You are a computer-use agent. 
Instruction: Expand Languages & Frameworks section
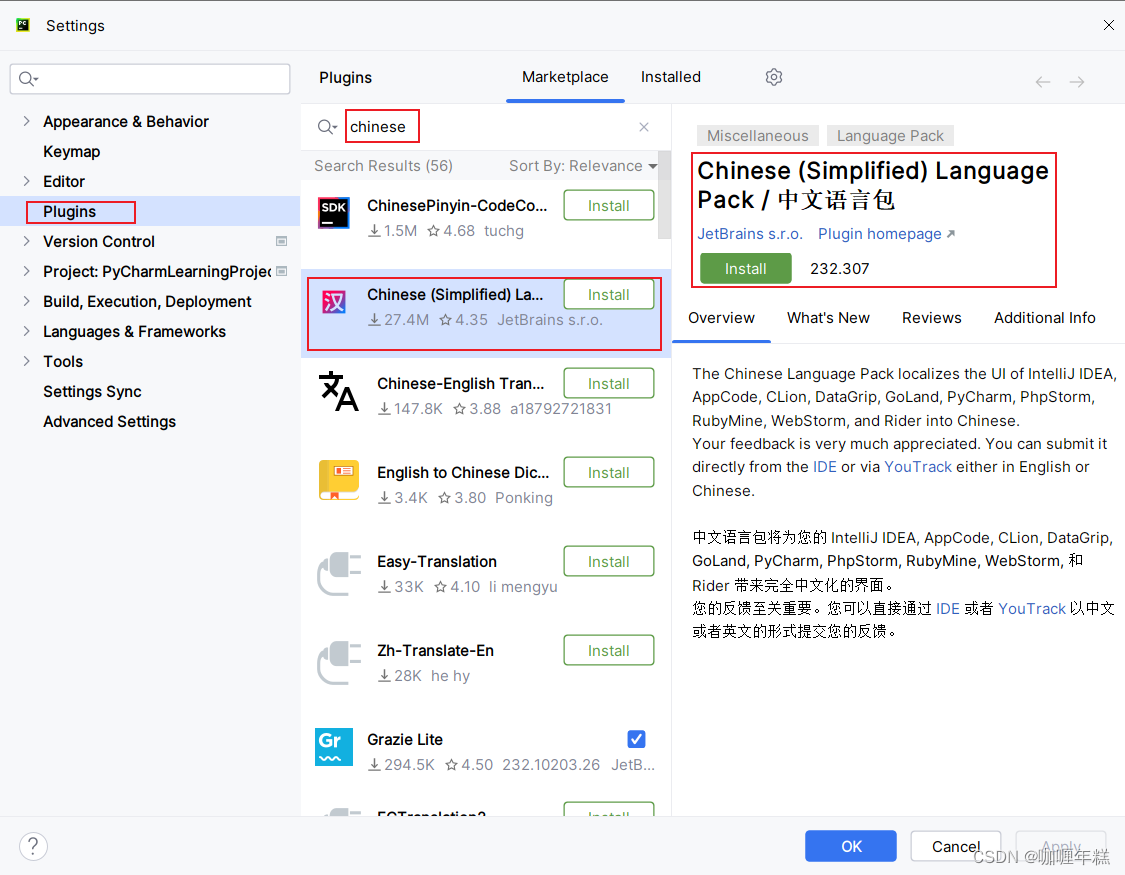27,331
